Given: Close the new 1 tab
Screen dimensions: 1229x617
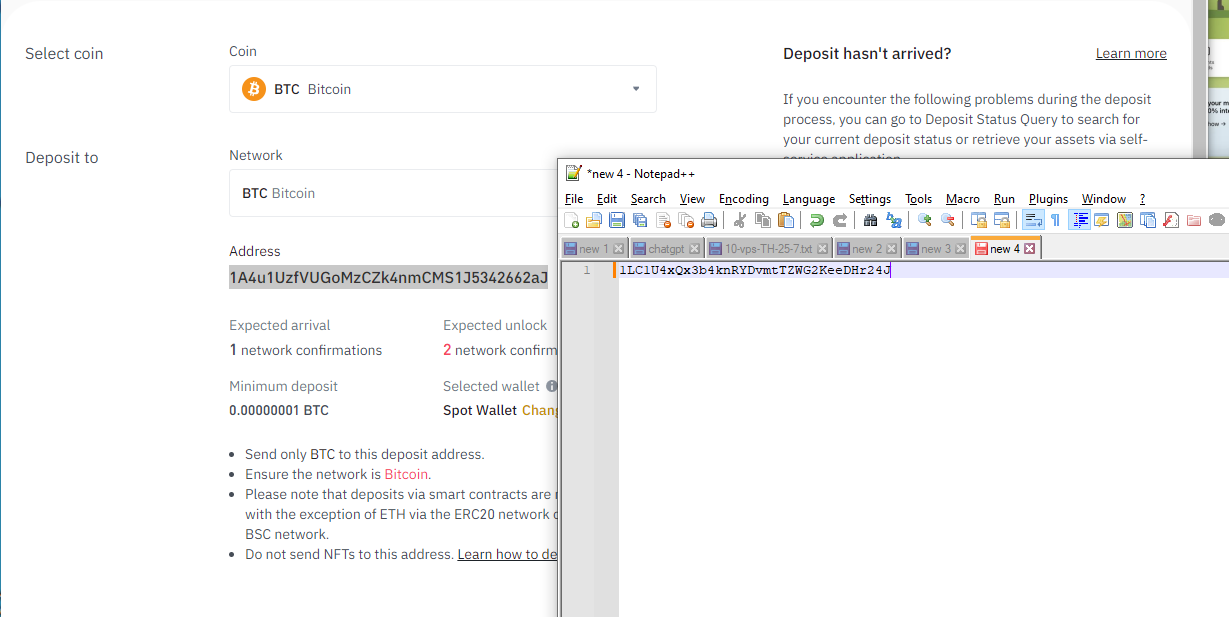Looking at the screenshot, I should click(x=618, y=249).
